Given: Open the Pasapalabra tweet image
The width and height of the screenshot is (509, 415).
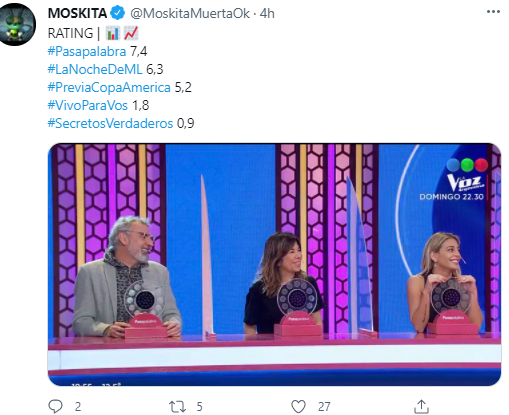Looking at the screenshot, I should [274, 264].
